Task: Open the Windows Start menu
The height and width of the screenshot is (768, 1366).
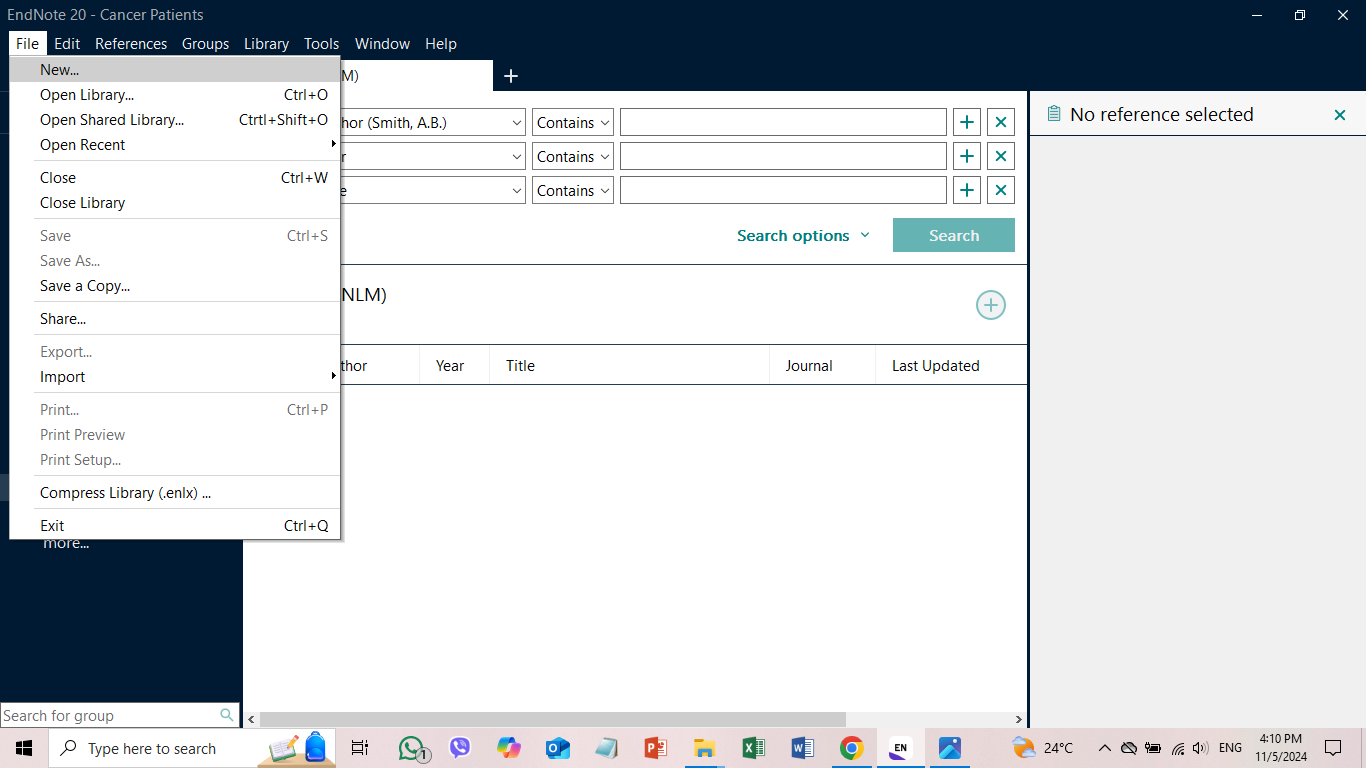Action: (x=24, y=748)
